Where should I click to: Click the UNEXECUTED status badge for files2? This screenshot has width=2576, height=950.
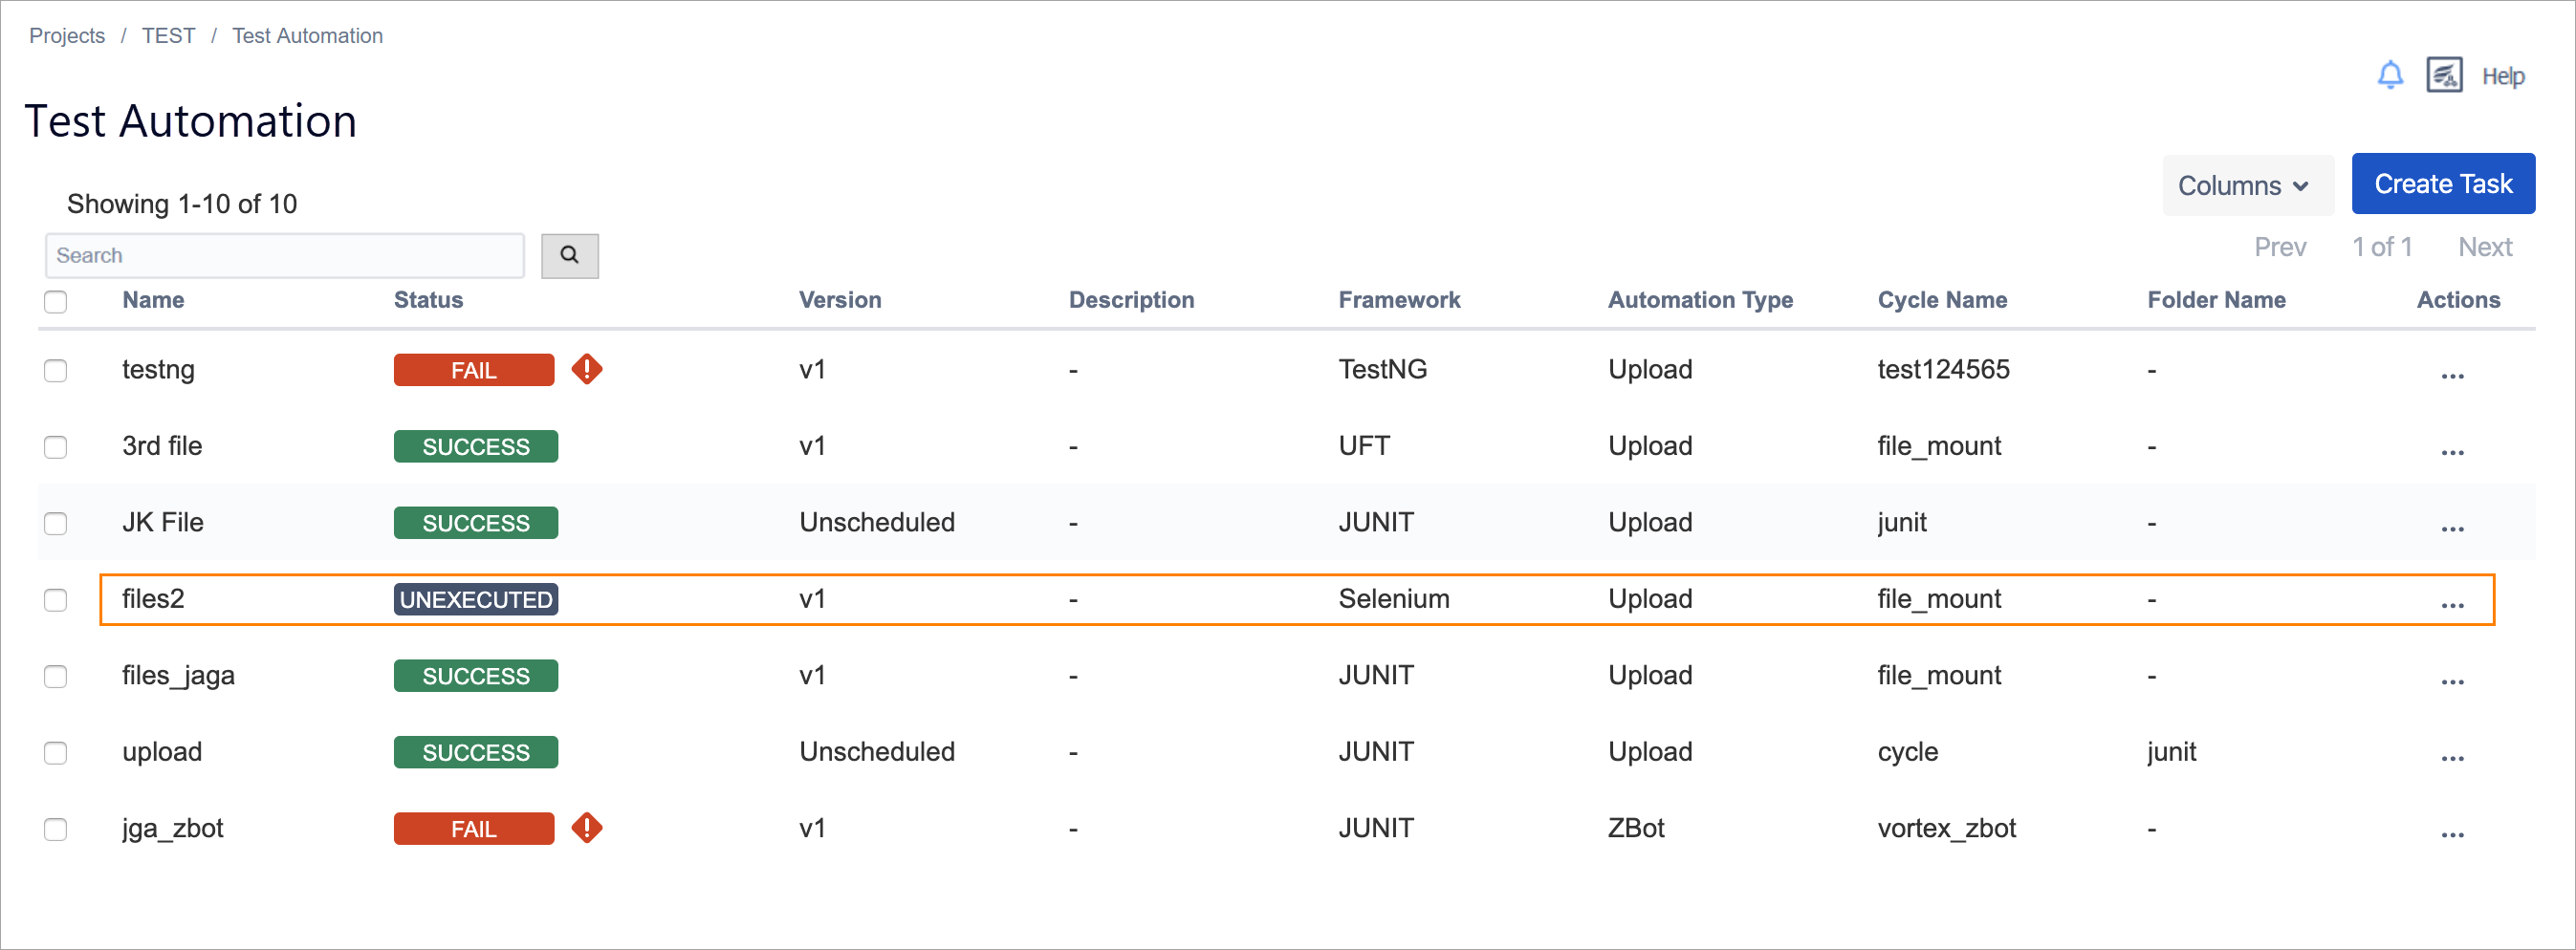tap(476, 599)
